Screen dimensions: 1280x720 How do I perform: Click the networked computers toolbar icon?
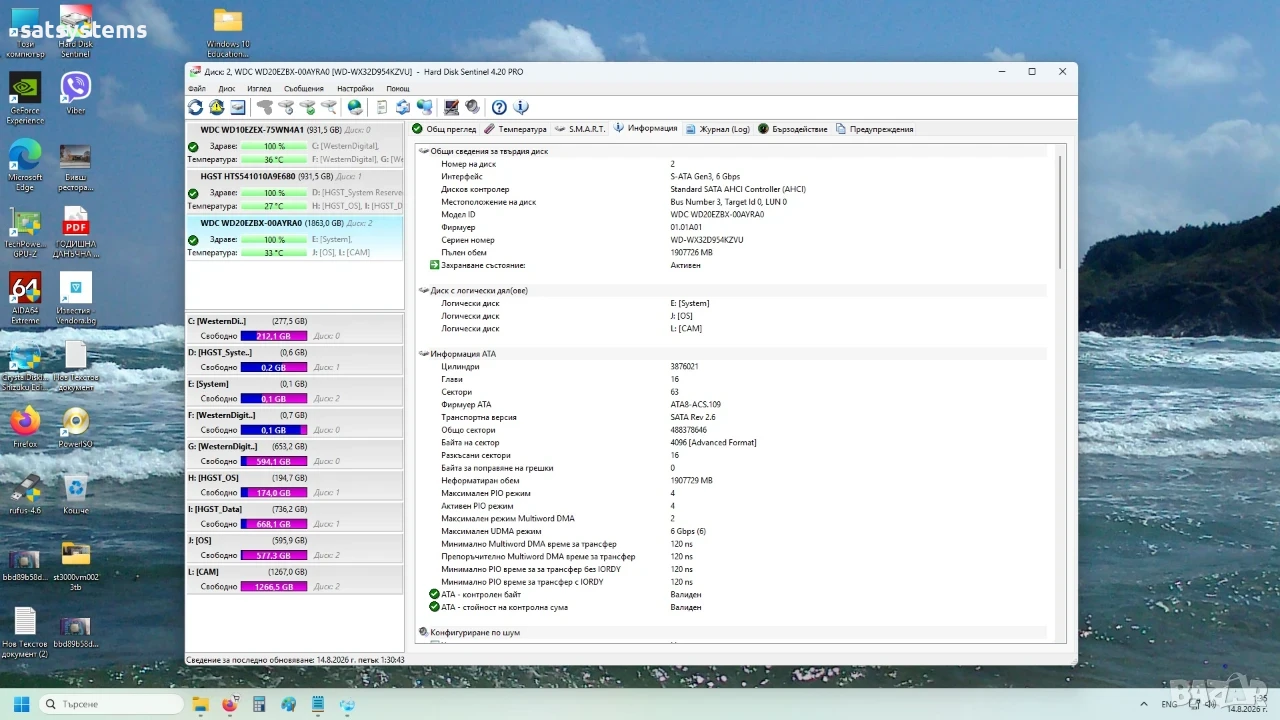424,107
